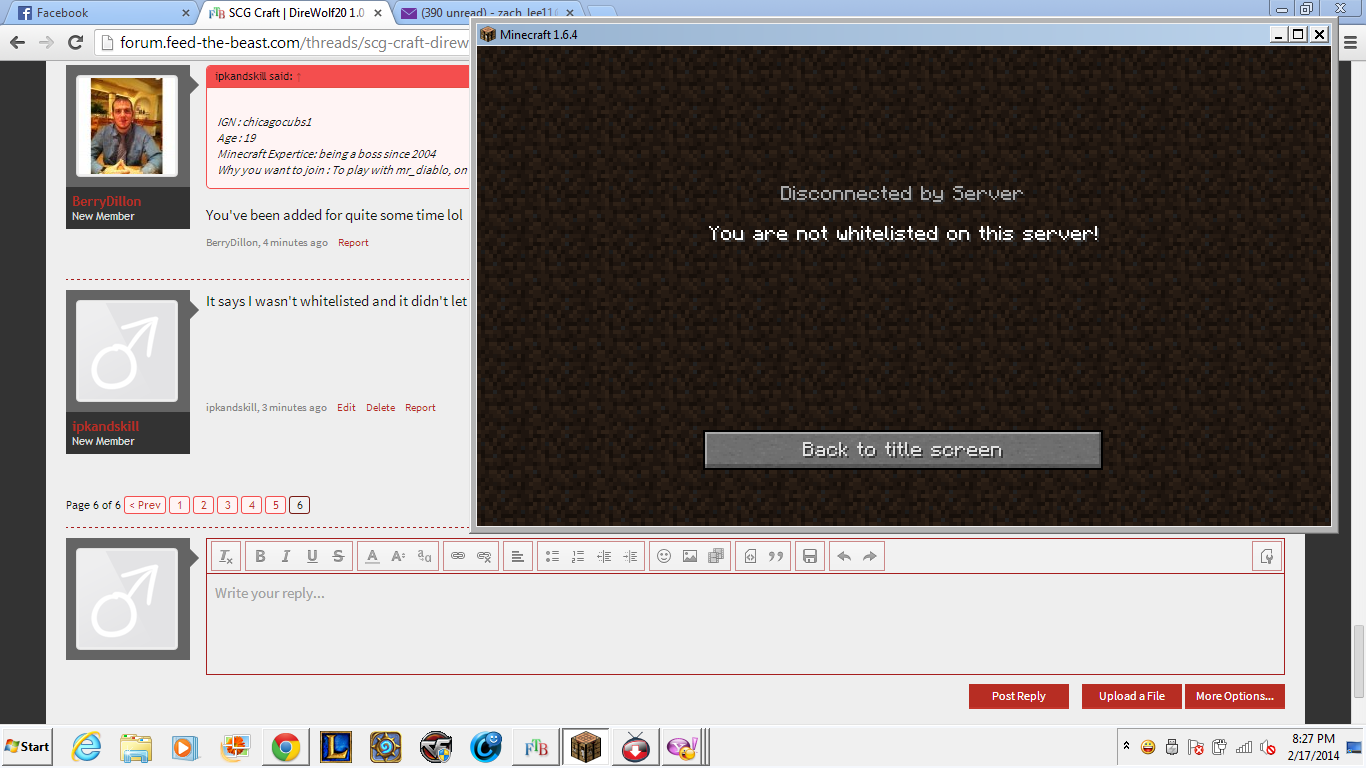This screenshot has width=1366, height=768.
Task: Click the strikethrough formatting icon
Action: coord(338,557)
